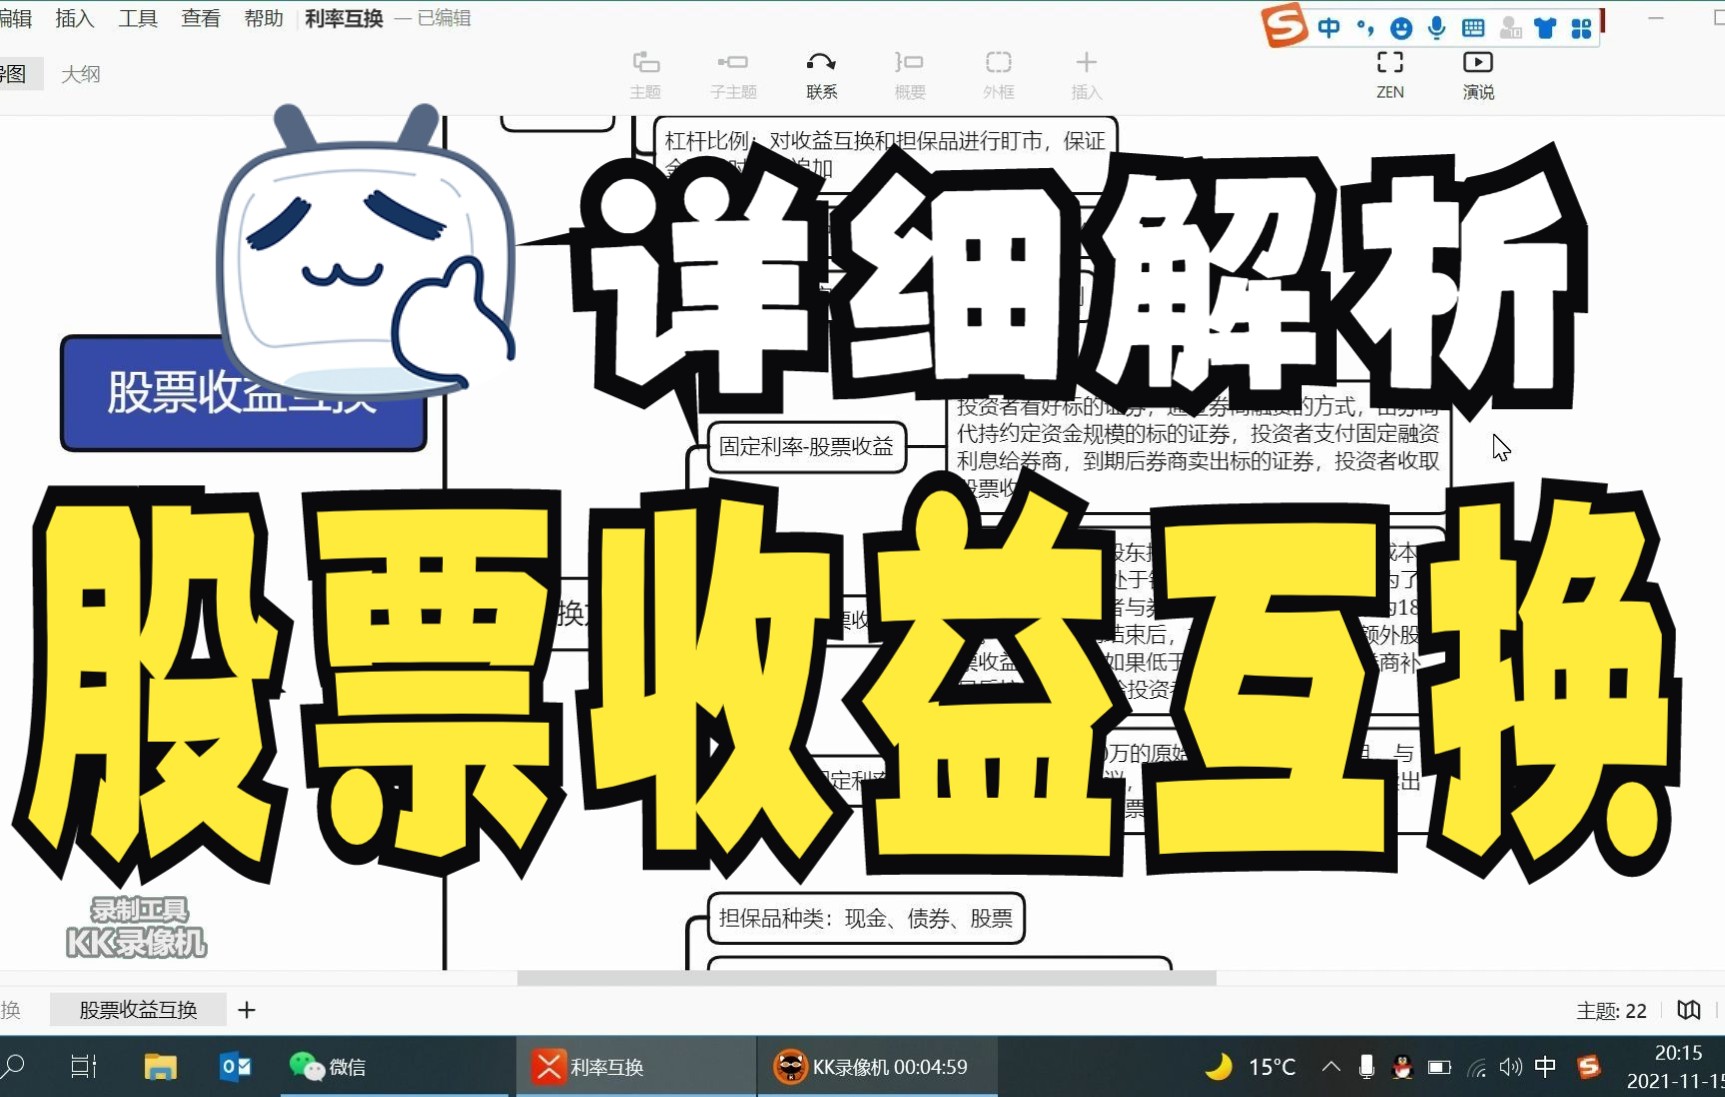Expand hidden system tray icons chevron
Screen dimensions: 1725x1097
(1331, 1067)
